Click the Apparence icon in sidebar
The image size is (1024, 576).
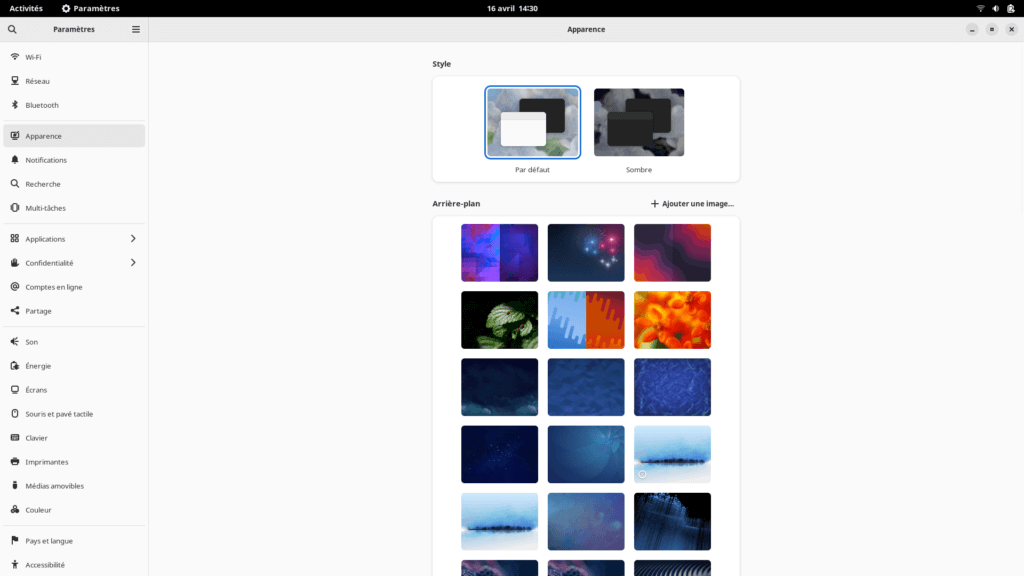[x=15, y=136]
